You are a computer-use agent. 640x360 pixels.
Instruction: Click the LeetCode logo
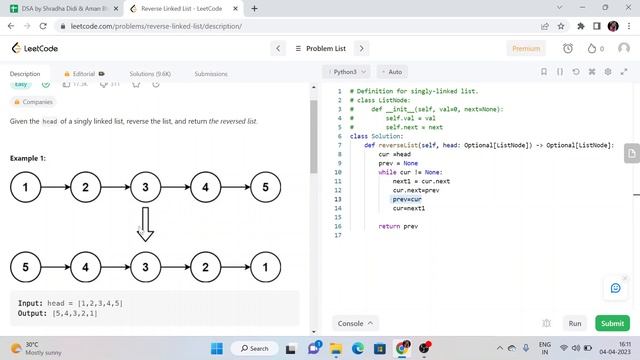click(35, 48)
